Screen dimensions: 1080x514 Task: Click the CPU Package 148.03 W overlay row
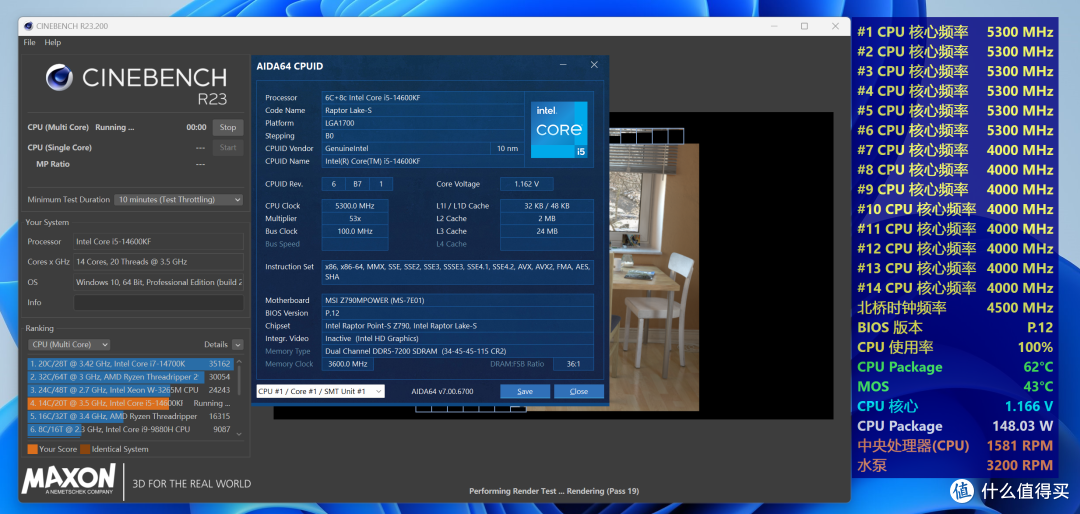pyautogui.click(x=955, y=426)
